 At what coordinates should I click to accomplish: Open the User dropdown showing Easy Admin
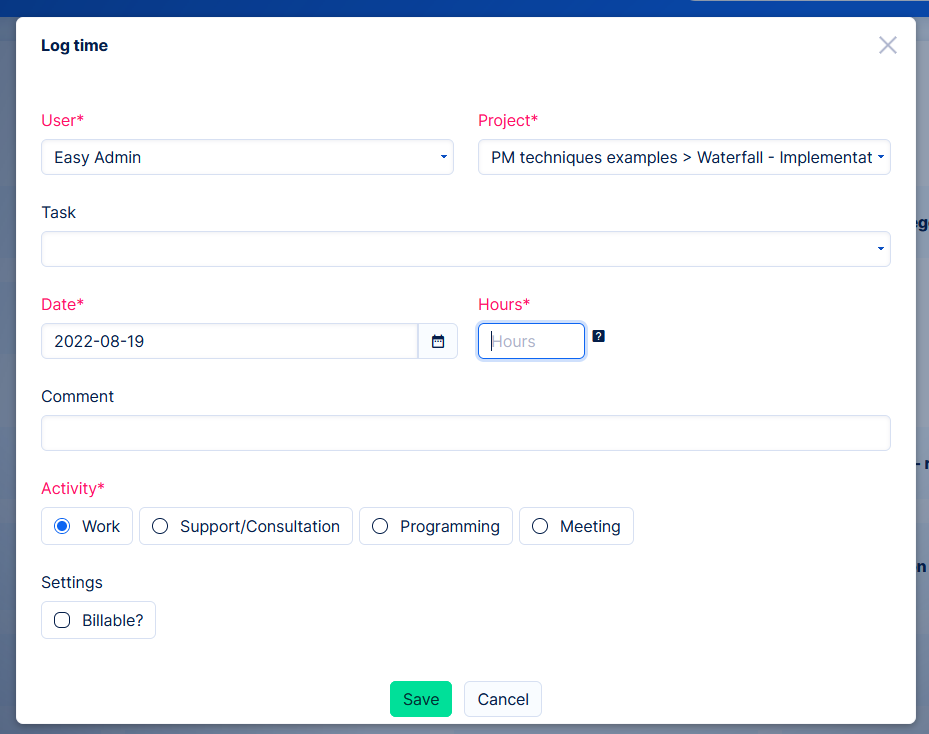(247, 157)
